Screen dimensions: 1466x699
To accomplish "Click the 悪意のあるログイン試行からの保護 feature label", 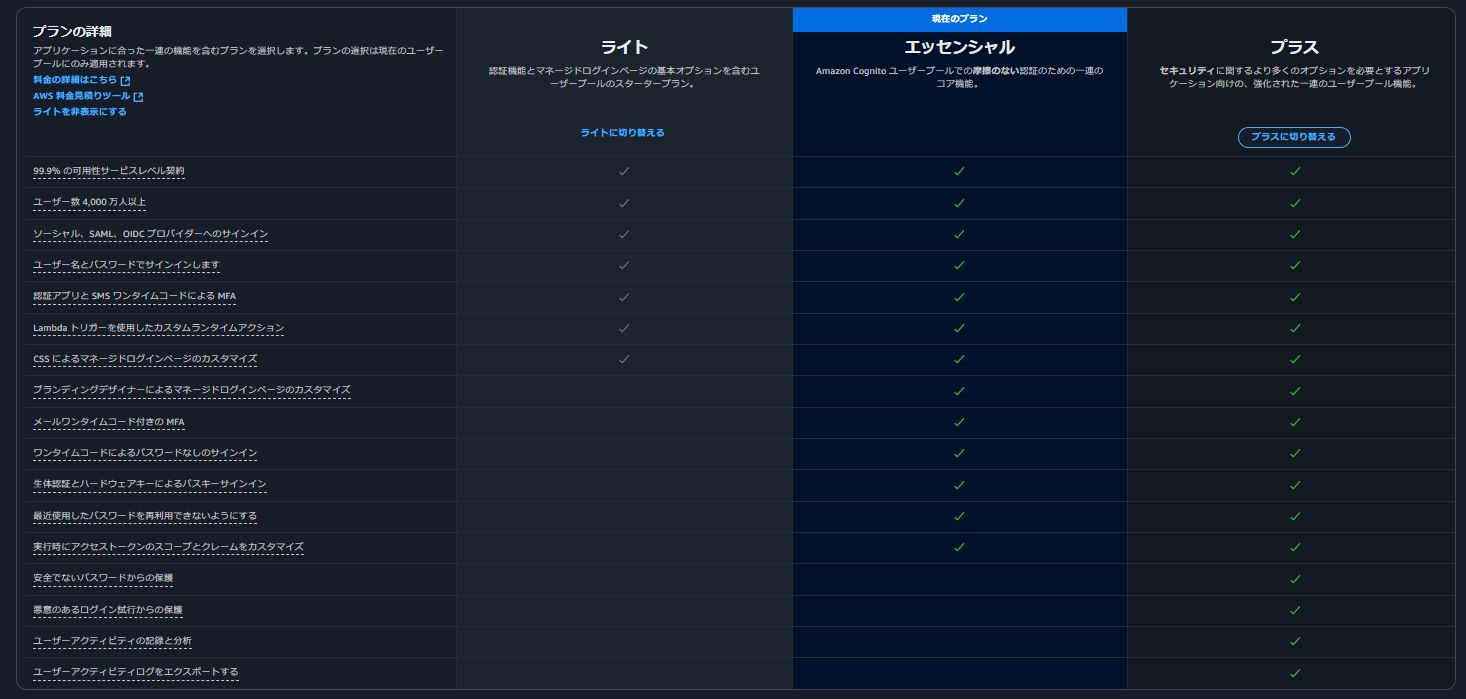I will pyautogui.click(x=107, y=610).
